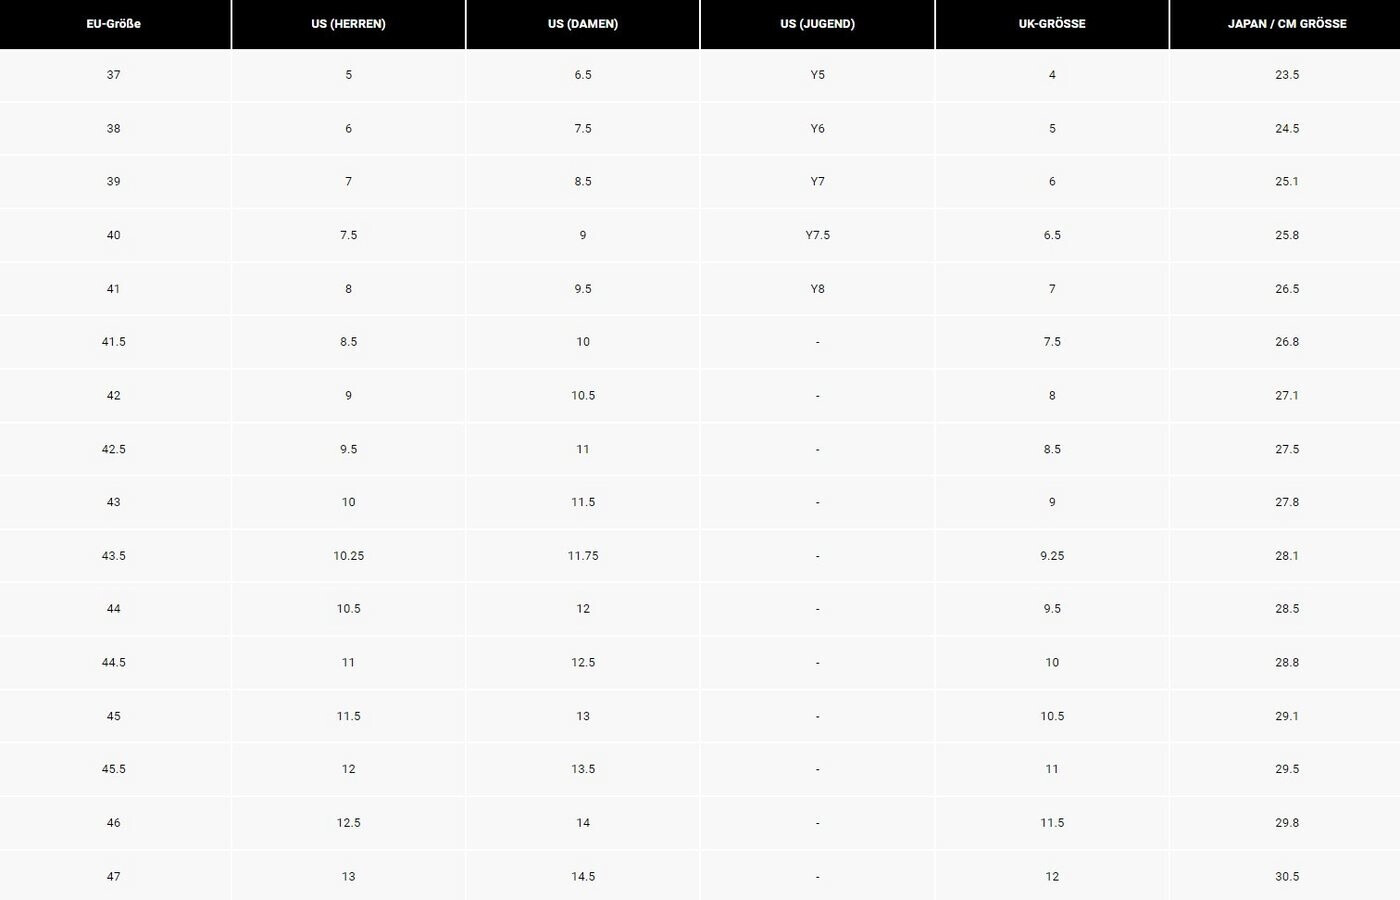
Task: Click EU size 47 cell
Action: (x=114, y=876)
